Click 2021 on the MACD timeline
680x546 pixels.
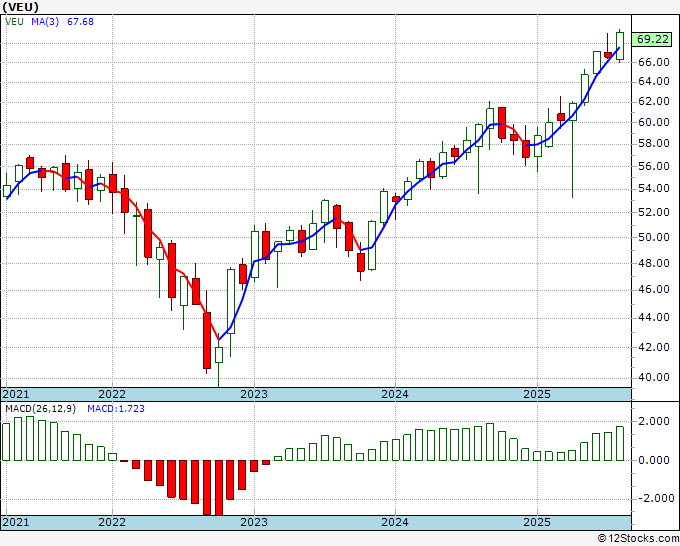tap(16, 522)
